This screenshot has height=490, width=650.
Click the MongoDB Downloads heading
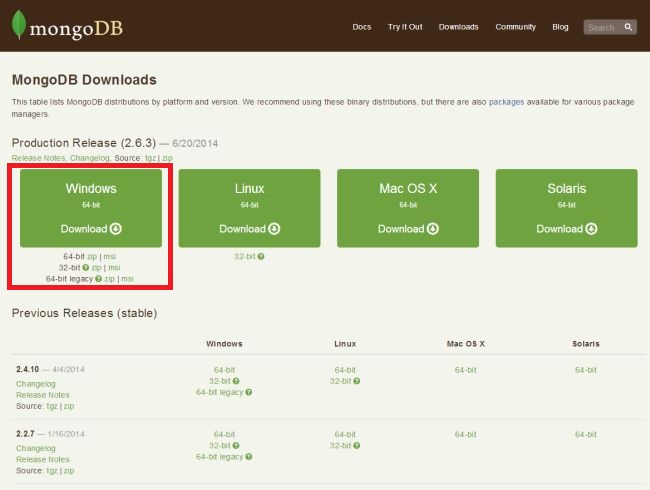click(x=84, y=80)
